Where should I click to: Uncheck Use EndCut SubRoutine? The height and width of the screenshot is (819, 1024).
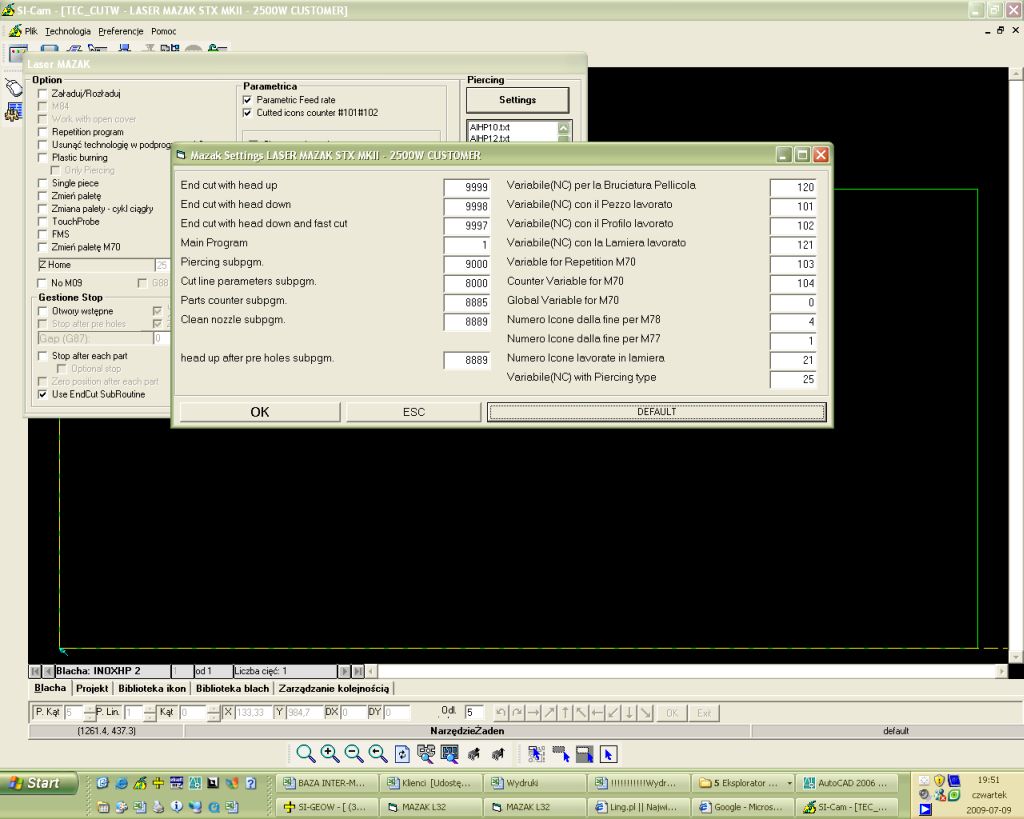click(x=42, y=394)
